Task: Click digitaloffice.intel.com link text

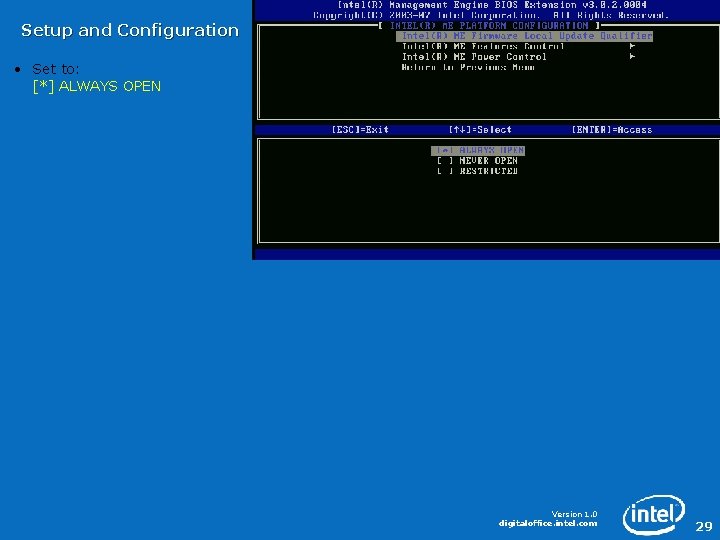Action: (x=548, y=523)
